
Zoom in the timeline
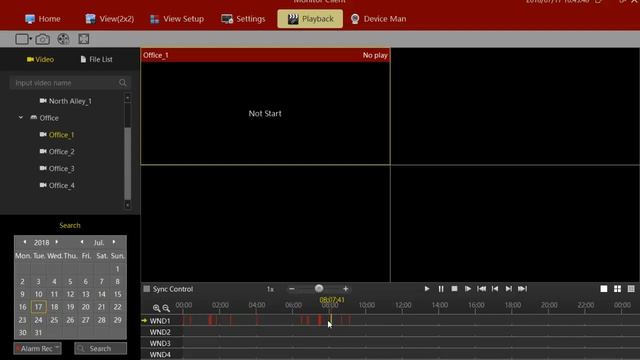click(156, 308)
